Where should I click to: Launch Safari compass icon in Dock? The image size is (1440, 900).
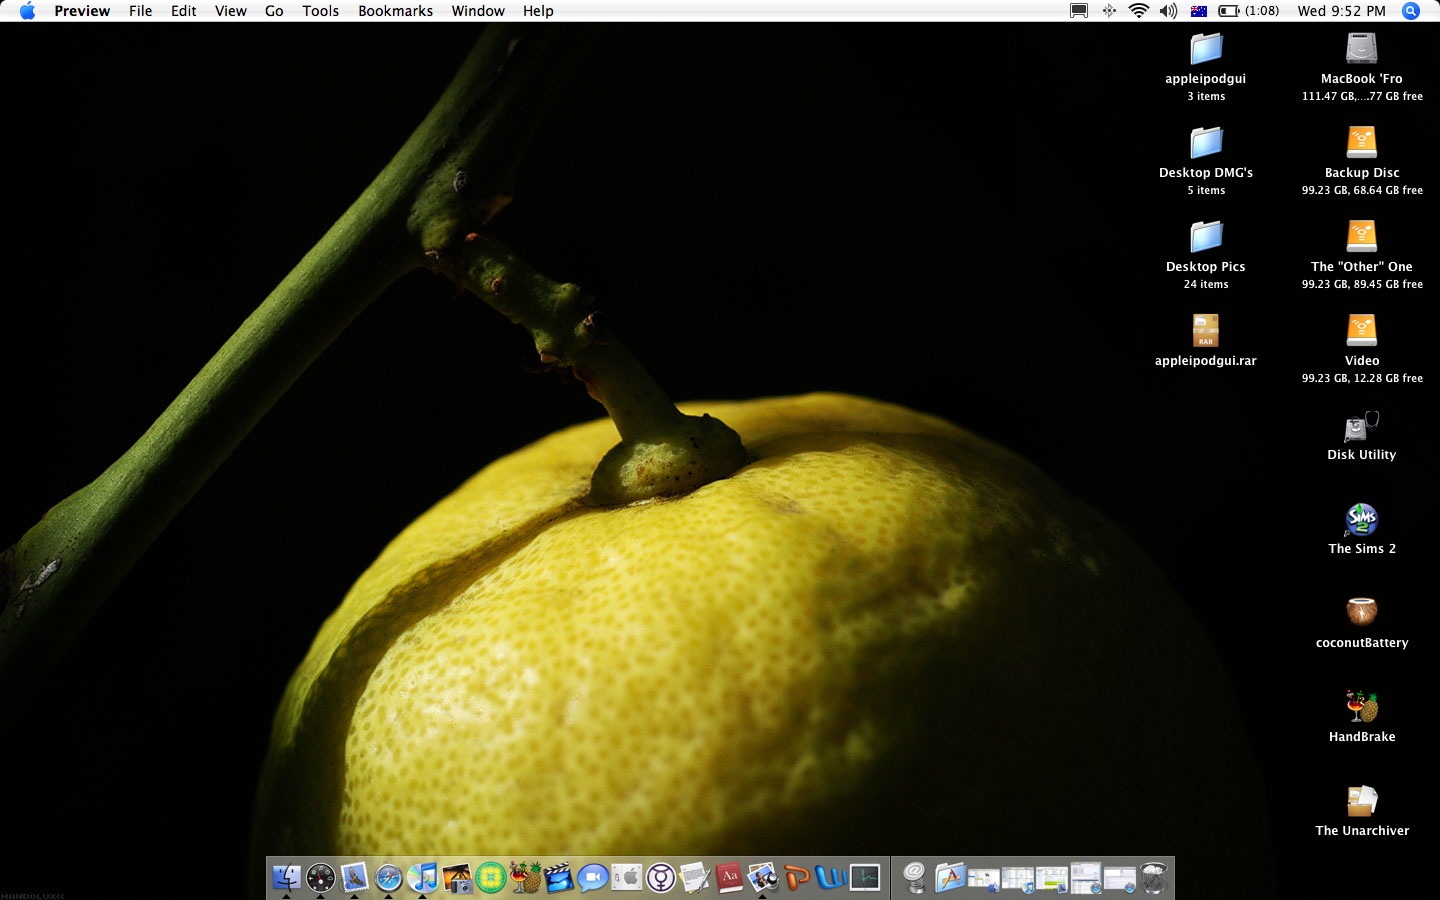pyautogui.click(x=389, y=878)
